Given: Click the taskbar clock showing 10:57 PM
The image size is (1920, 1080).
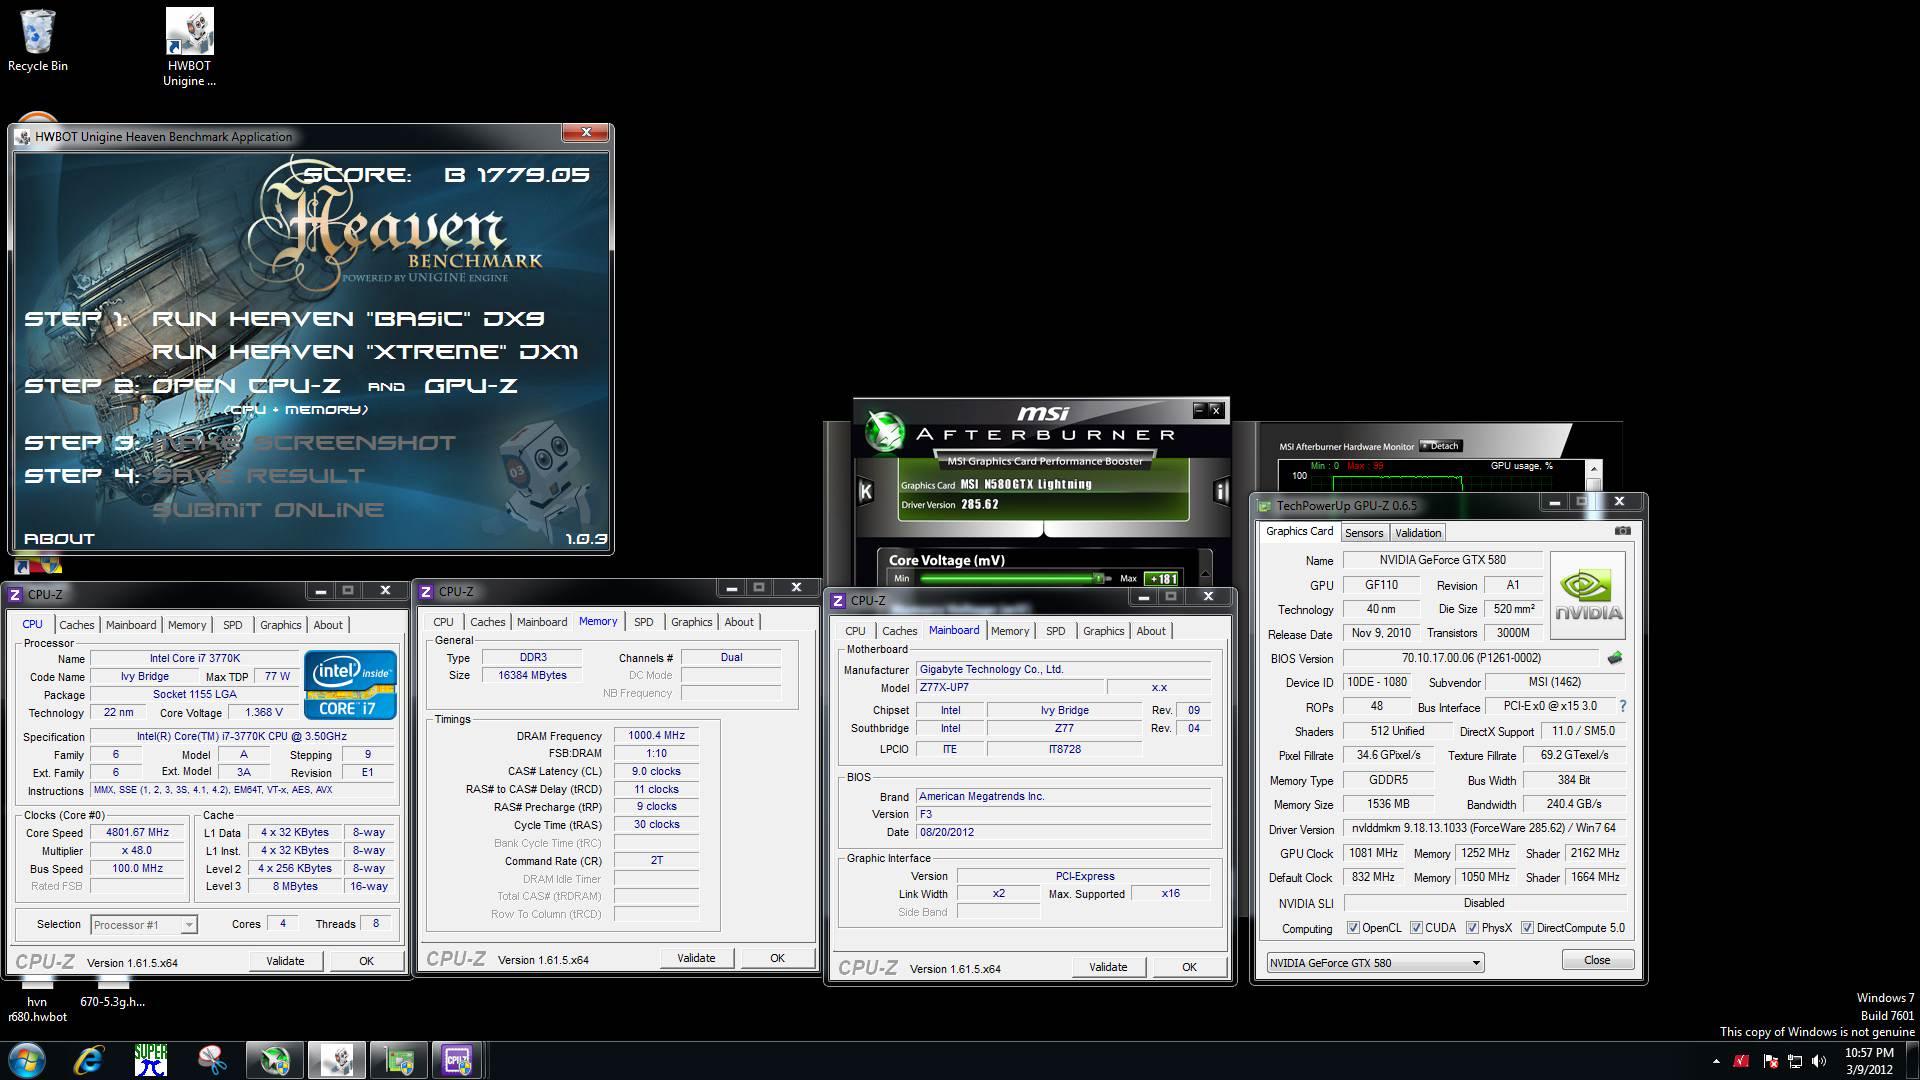Looking at the screenshot, I should tap(1869, 1061).
